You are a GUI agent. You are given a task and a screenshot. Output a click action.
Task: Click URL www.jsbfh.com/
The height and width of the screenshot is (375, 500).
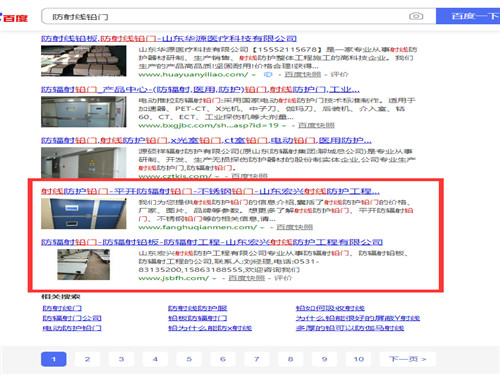tap(174, 278)
